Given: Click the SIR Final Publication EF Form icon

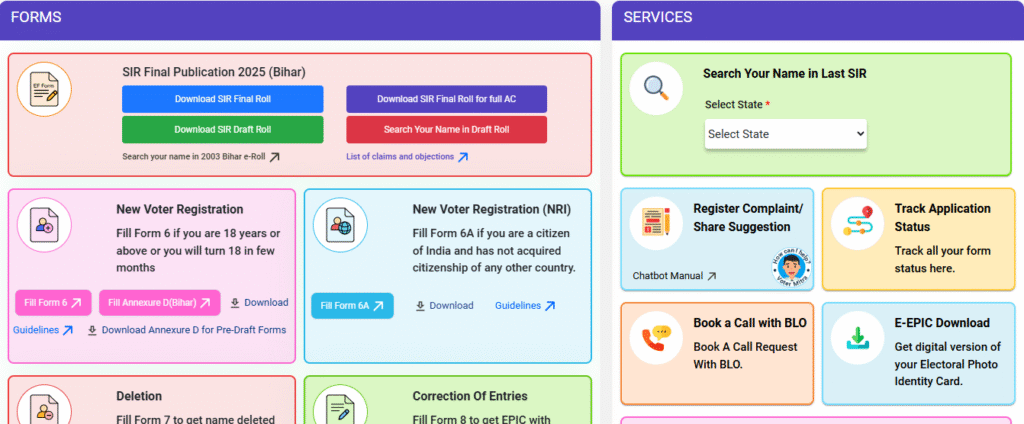Looking at the screenshot, I should [x=45, y=90].
